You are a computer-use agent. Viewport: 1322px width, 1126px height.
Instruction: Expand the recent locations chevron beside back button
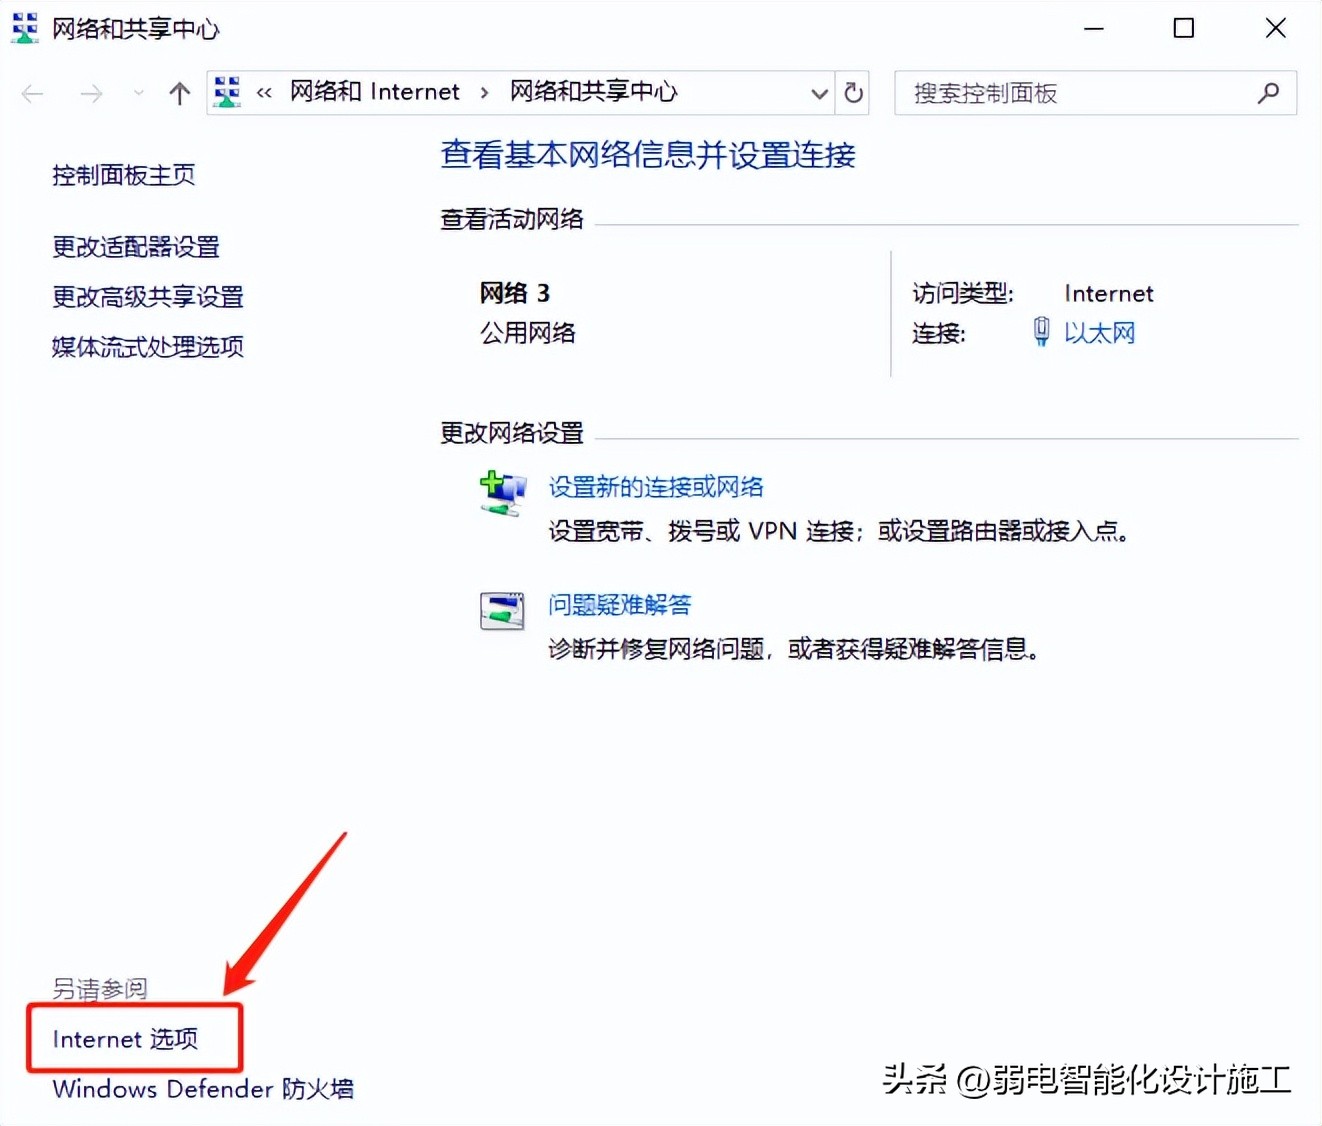138,92
